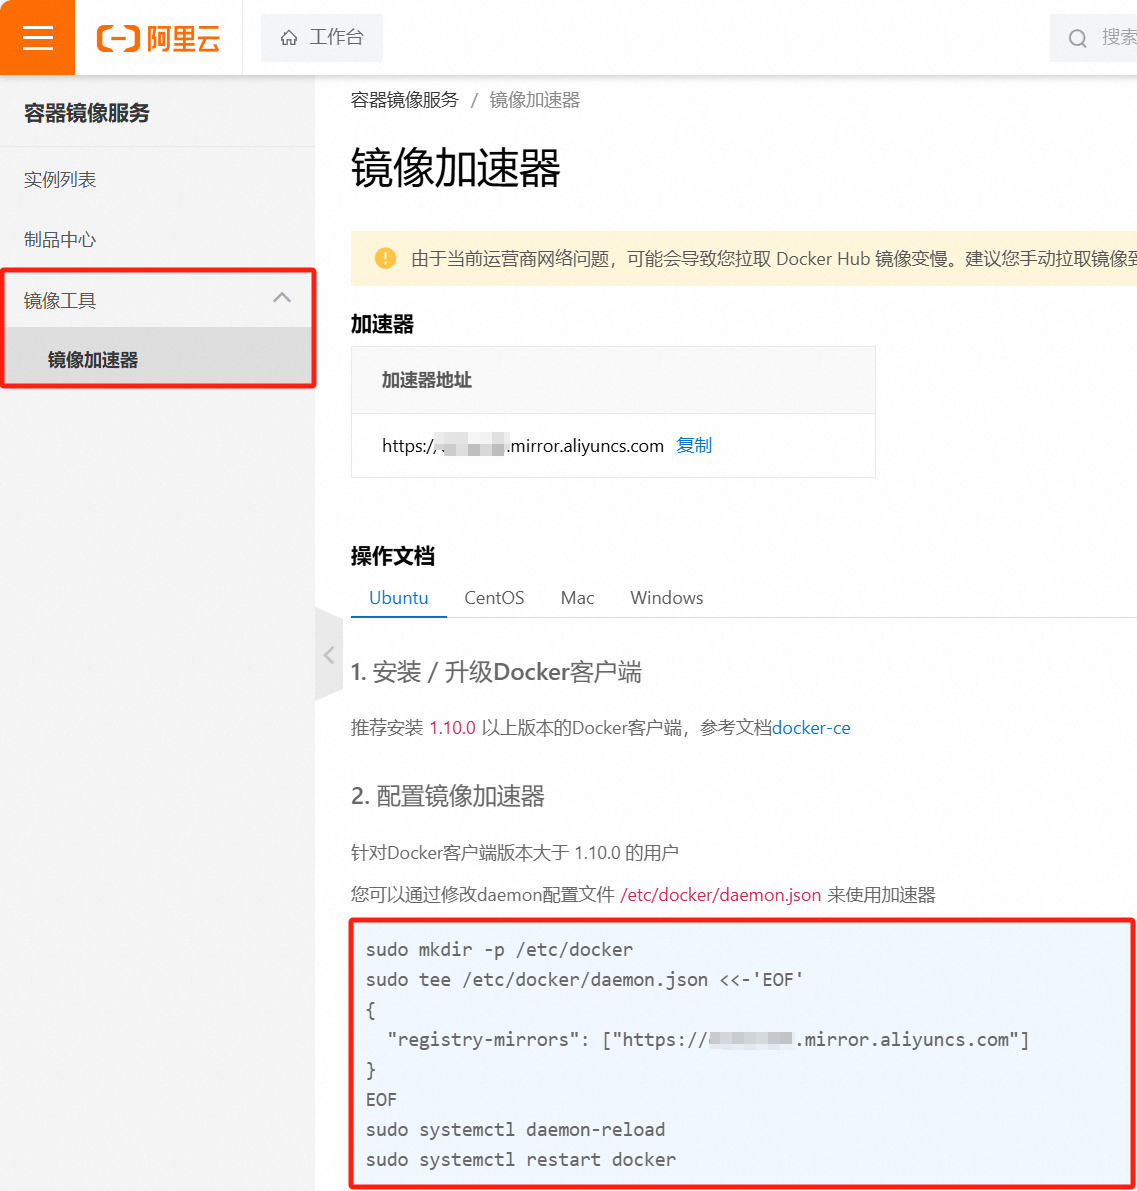Switch to the Windows tab
The image size is (1137, 1191).
pos(667,598)
